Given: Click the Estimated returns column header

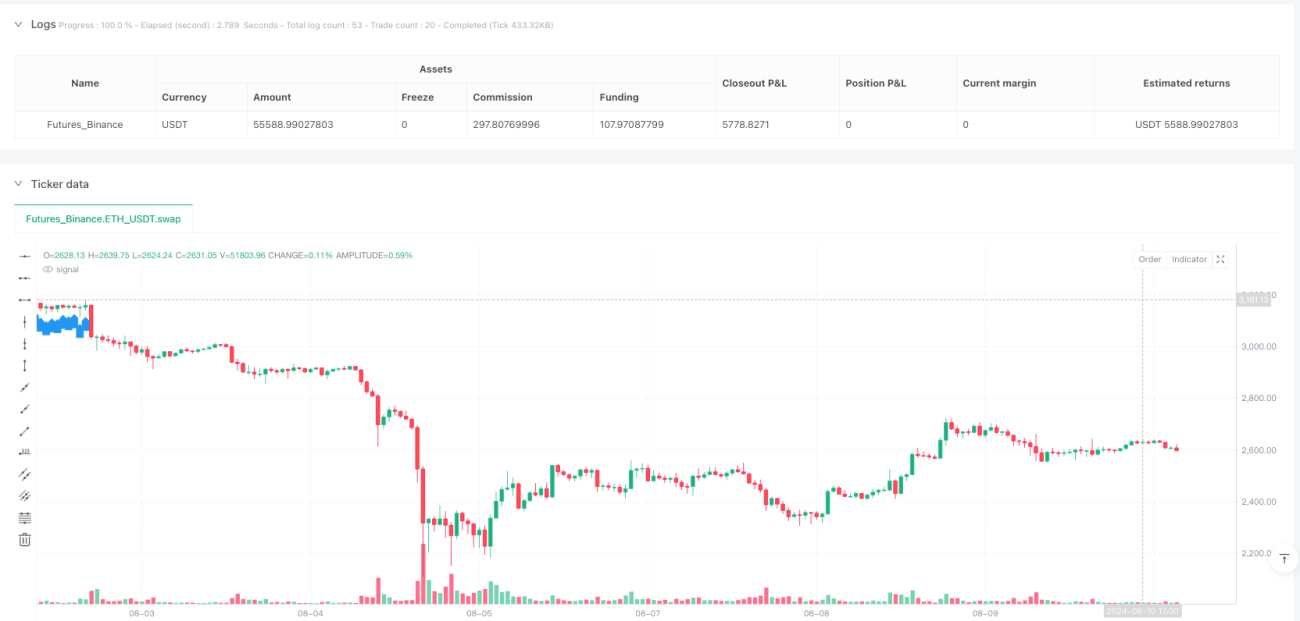Looking at the screenshot, I should [1186, 83].
